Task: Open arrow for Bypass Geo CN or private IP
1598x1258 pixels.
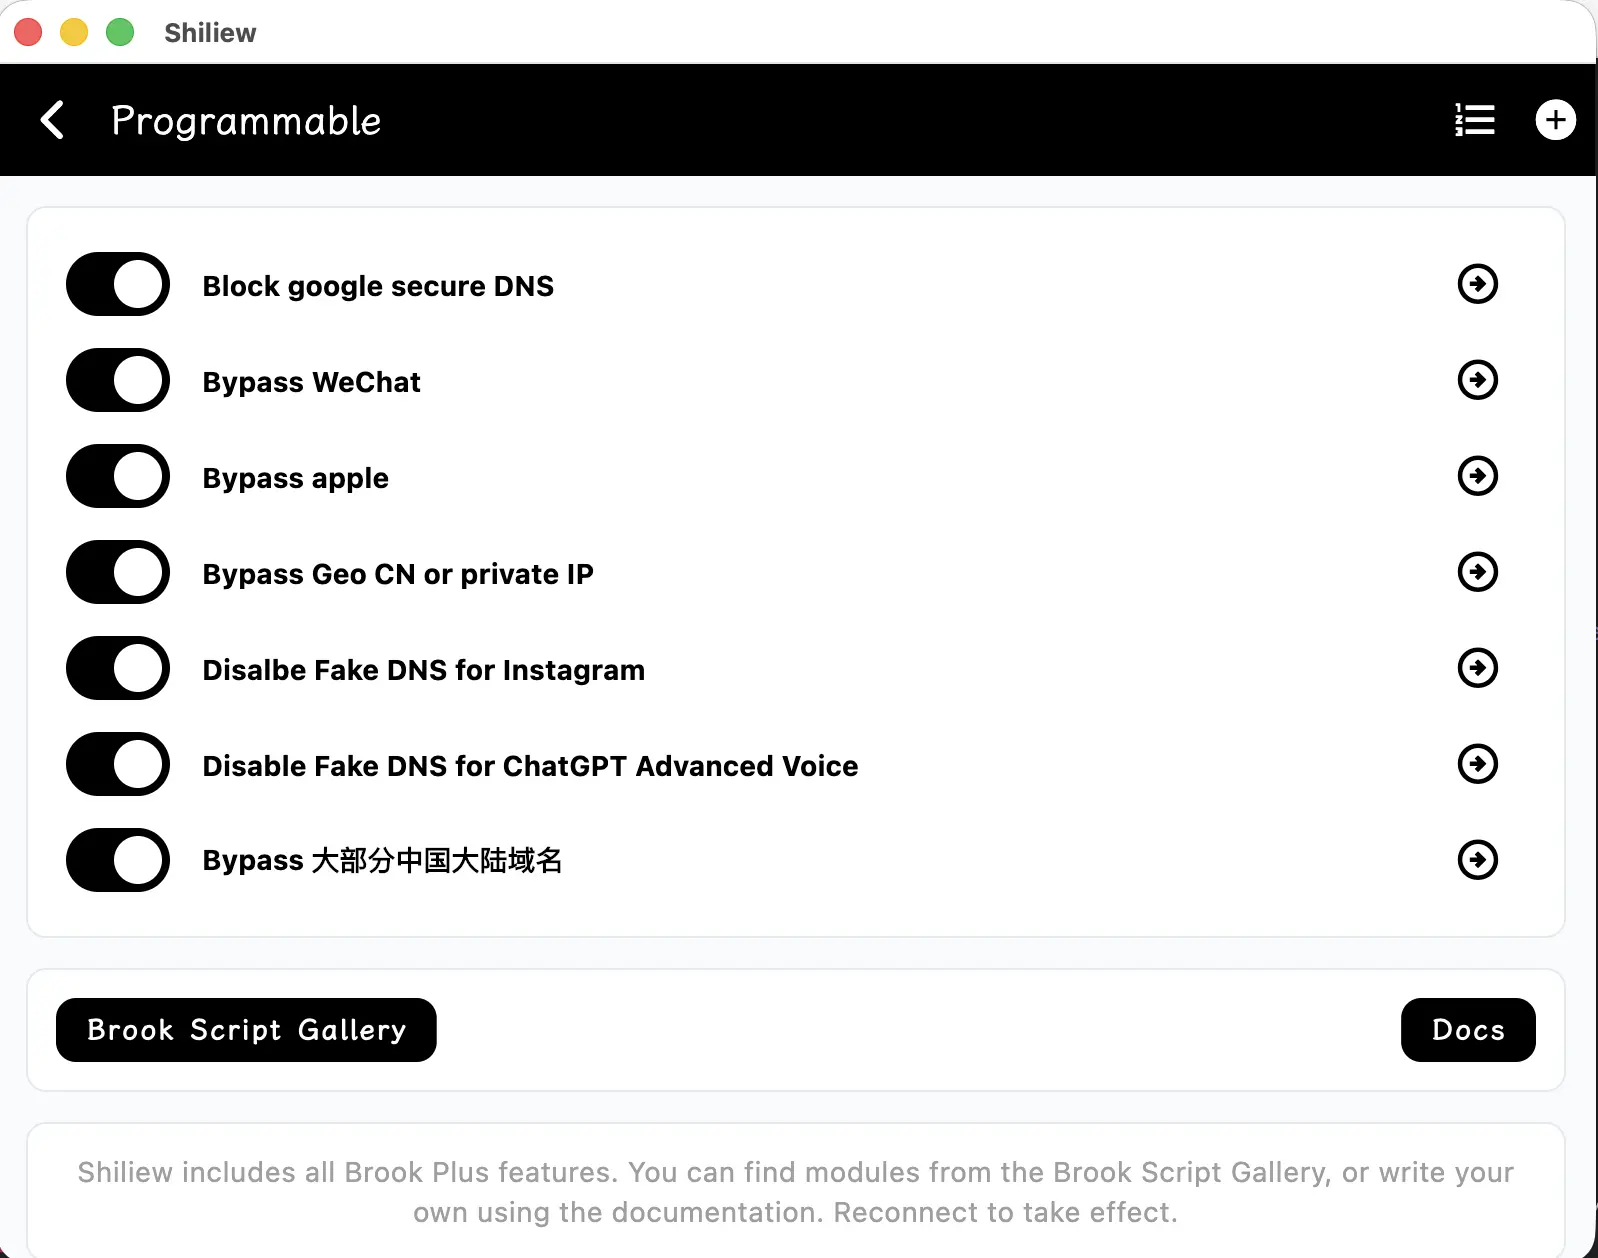Action: click(x=1477, y=572)
